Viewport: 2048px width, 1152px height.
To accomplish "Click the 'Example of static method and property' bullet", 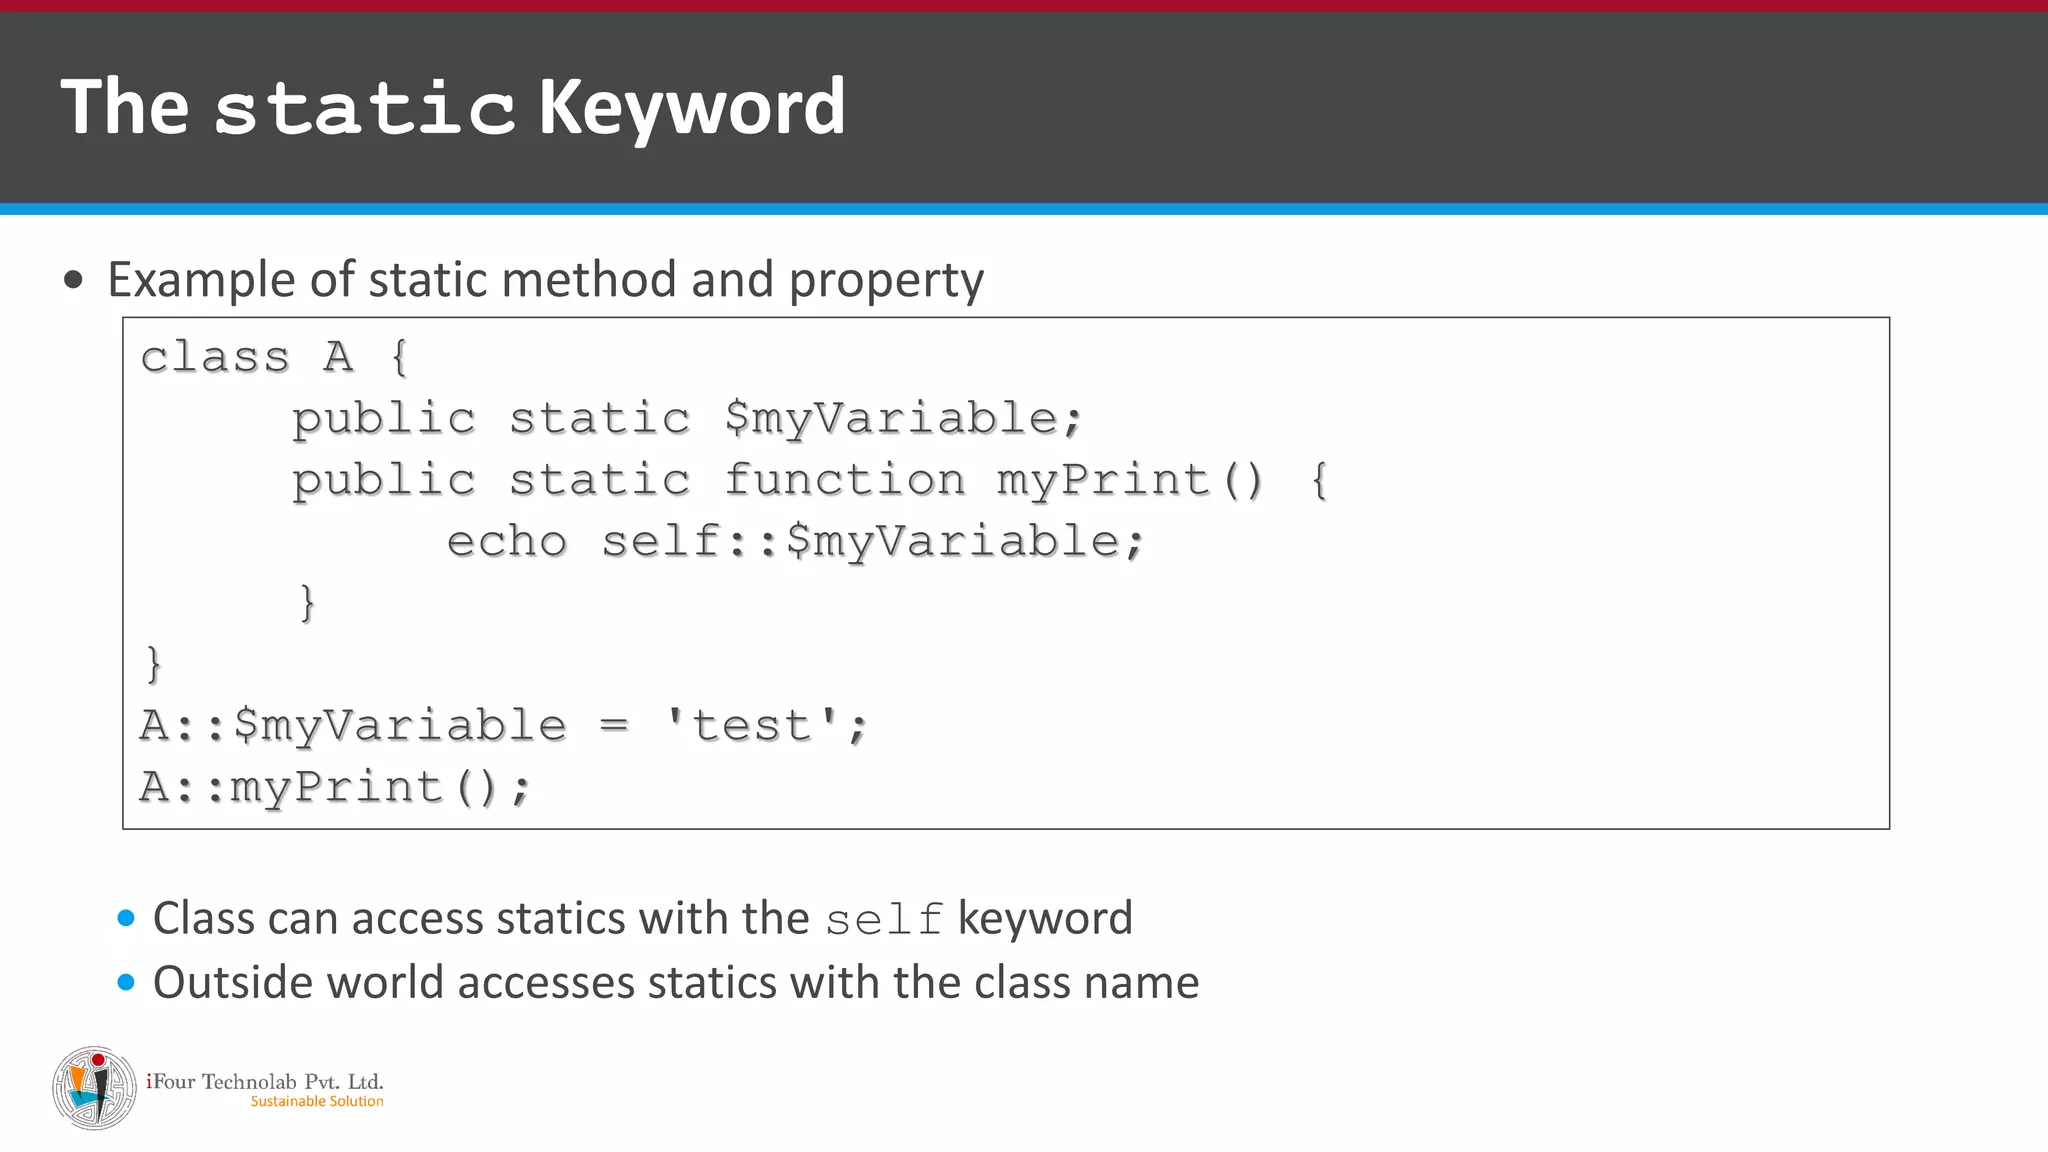I will 545,279.
